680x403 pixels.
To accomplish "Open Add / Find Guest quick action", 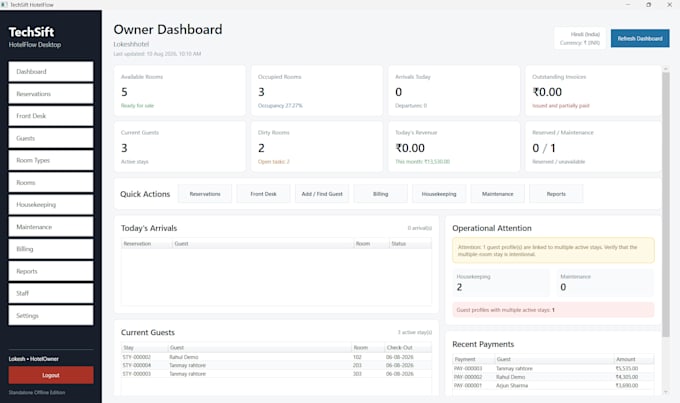I will point(322,194).
